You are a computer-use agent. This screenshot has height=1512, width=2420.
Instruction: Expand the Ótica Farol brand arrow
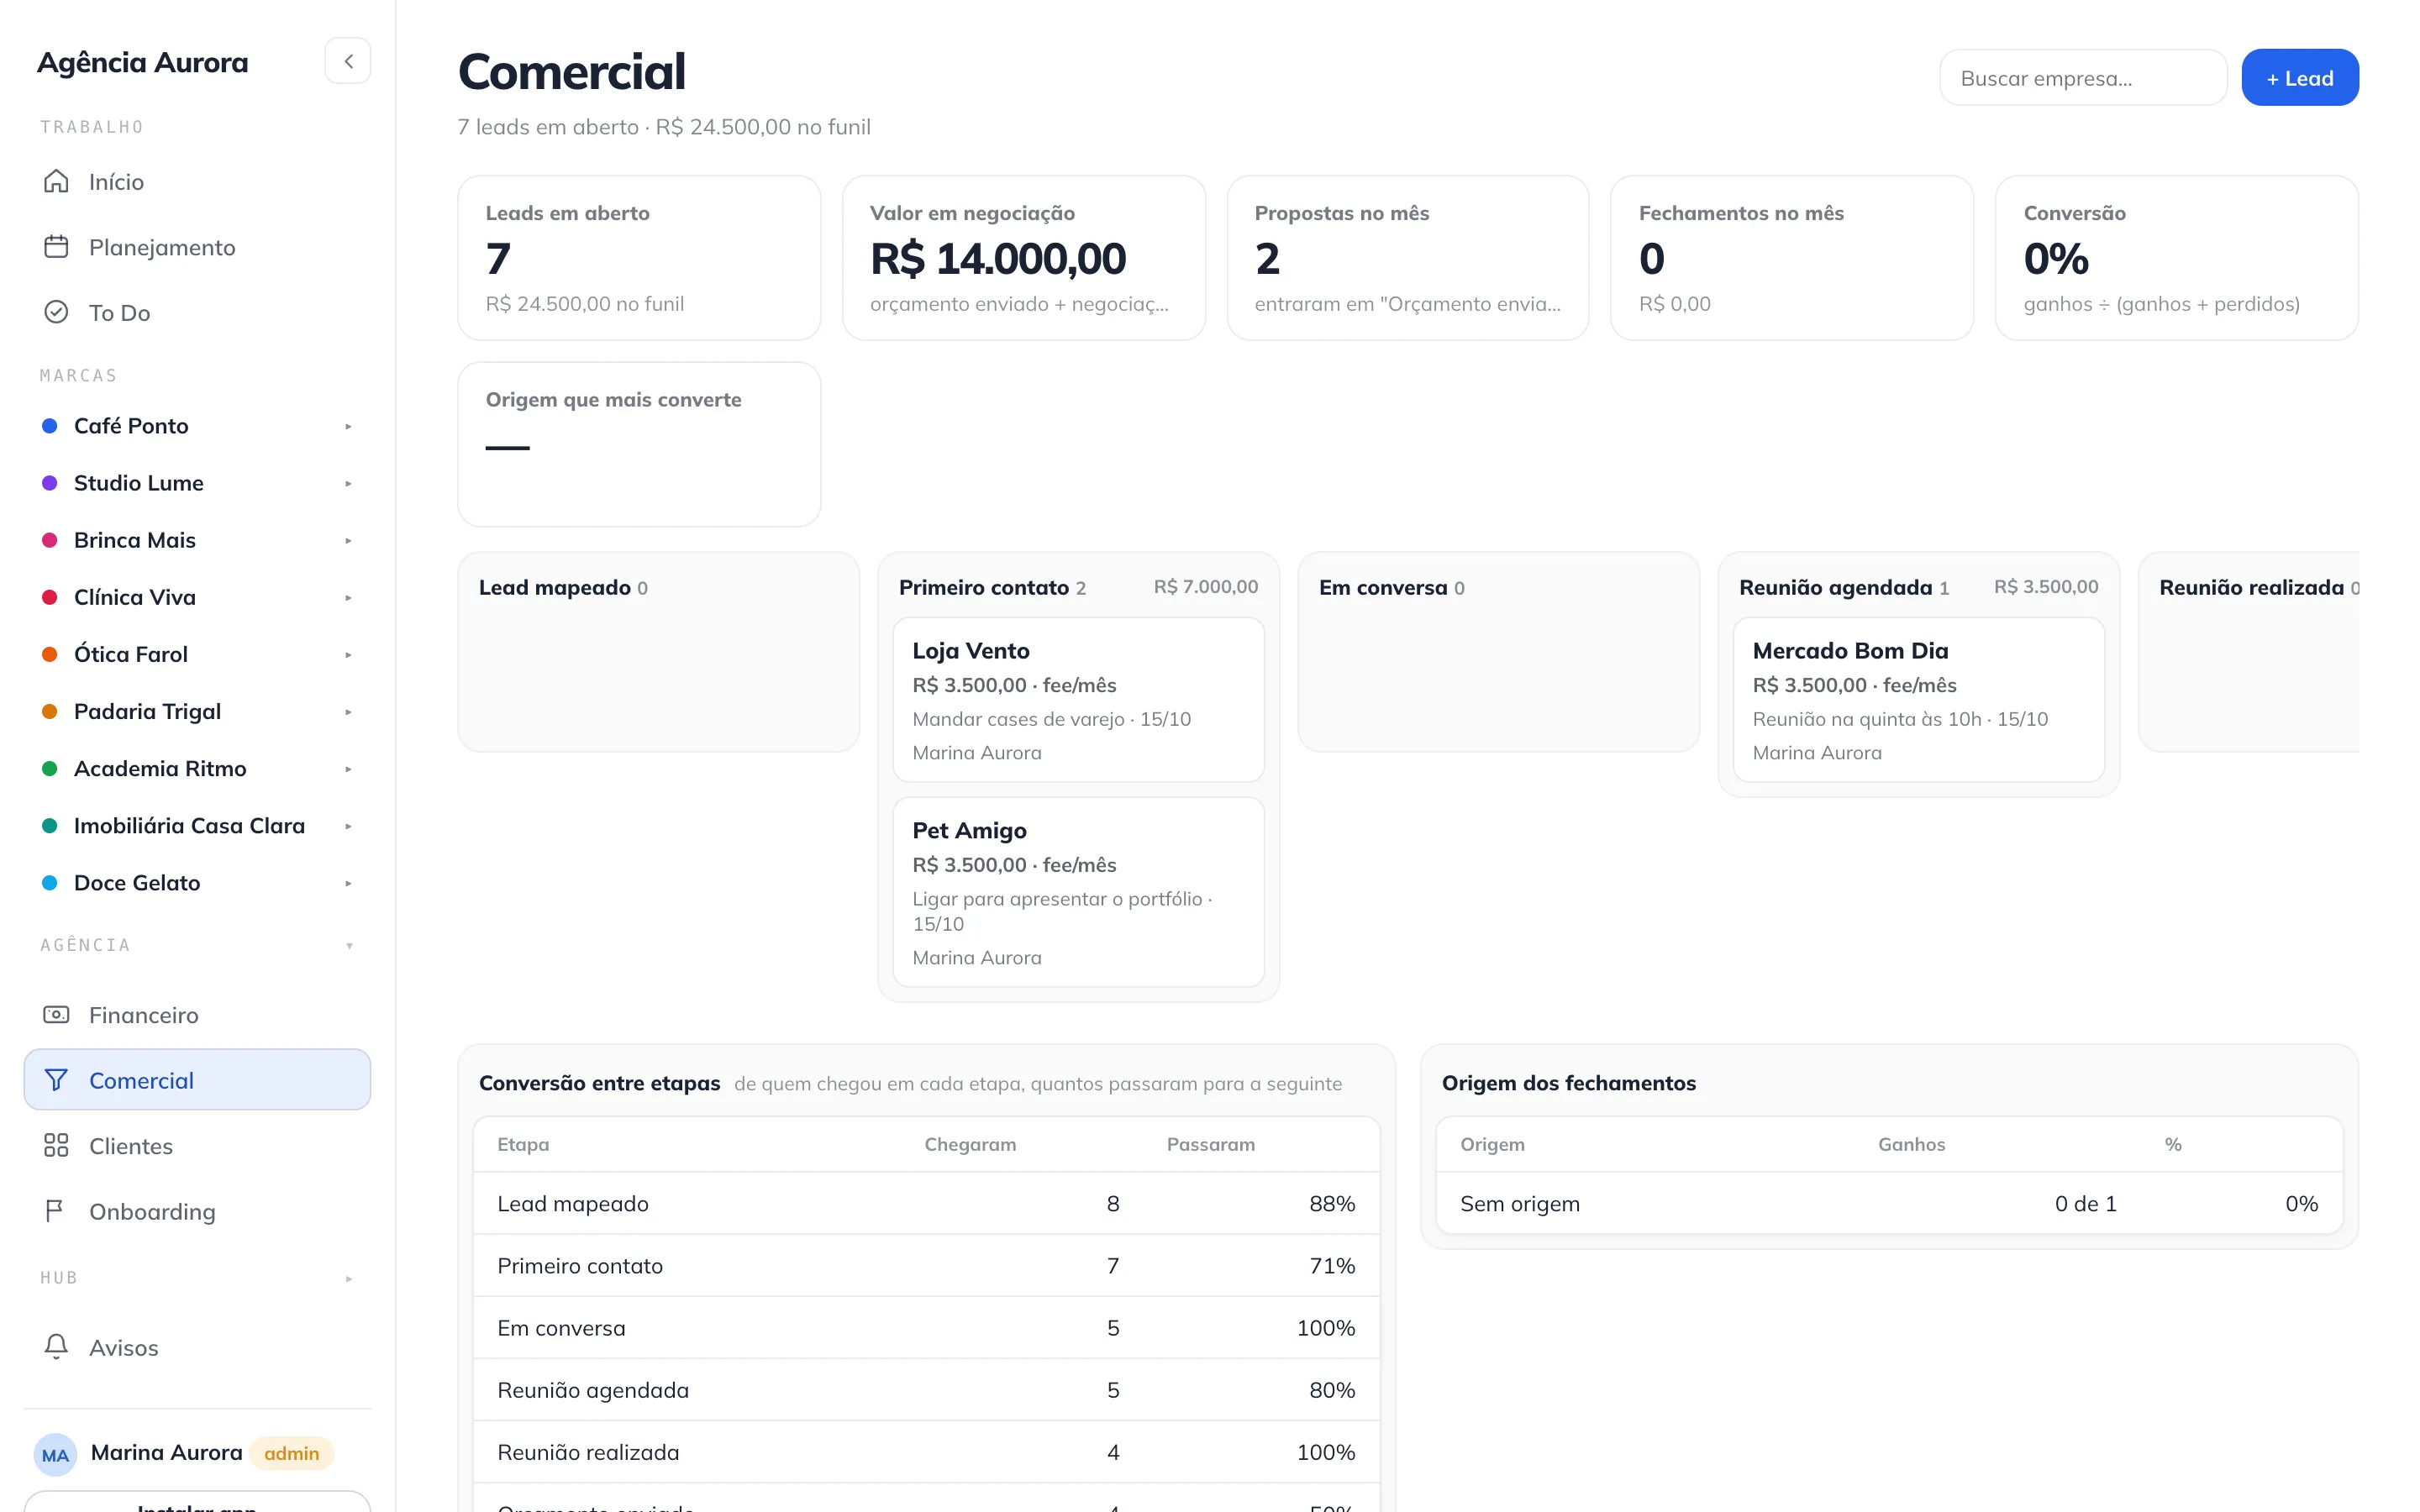[x=348, y=654]
